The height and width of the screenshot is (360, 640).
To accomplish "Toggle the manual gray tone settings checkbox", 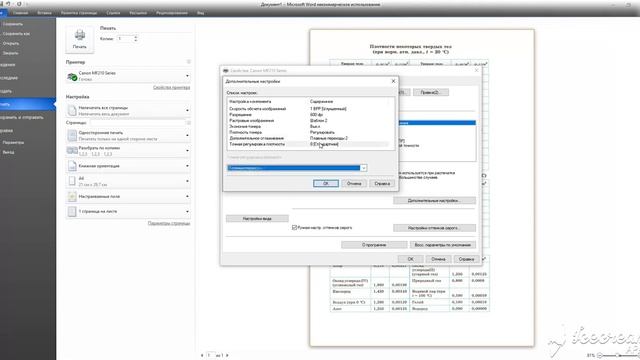I will 294,228.
